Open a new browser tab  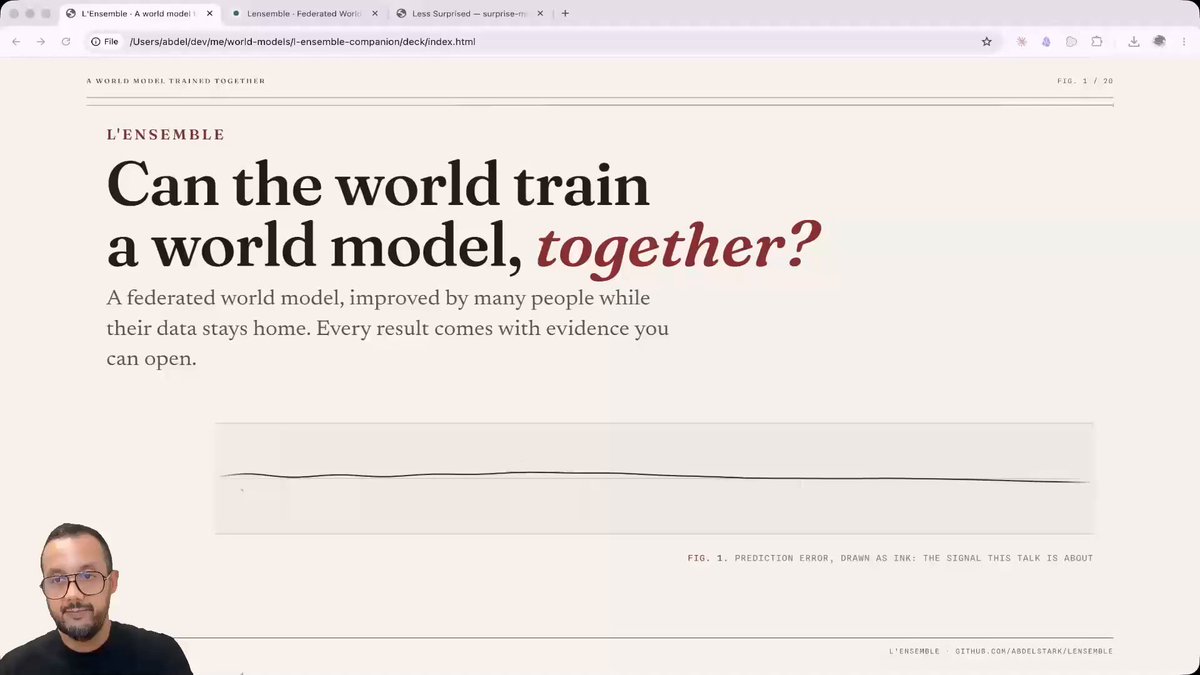pyautogui.click(x=565, y=13)
